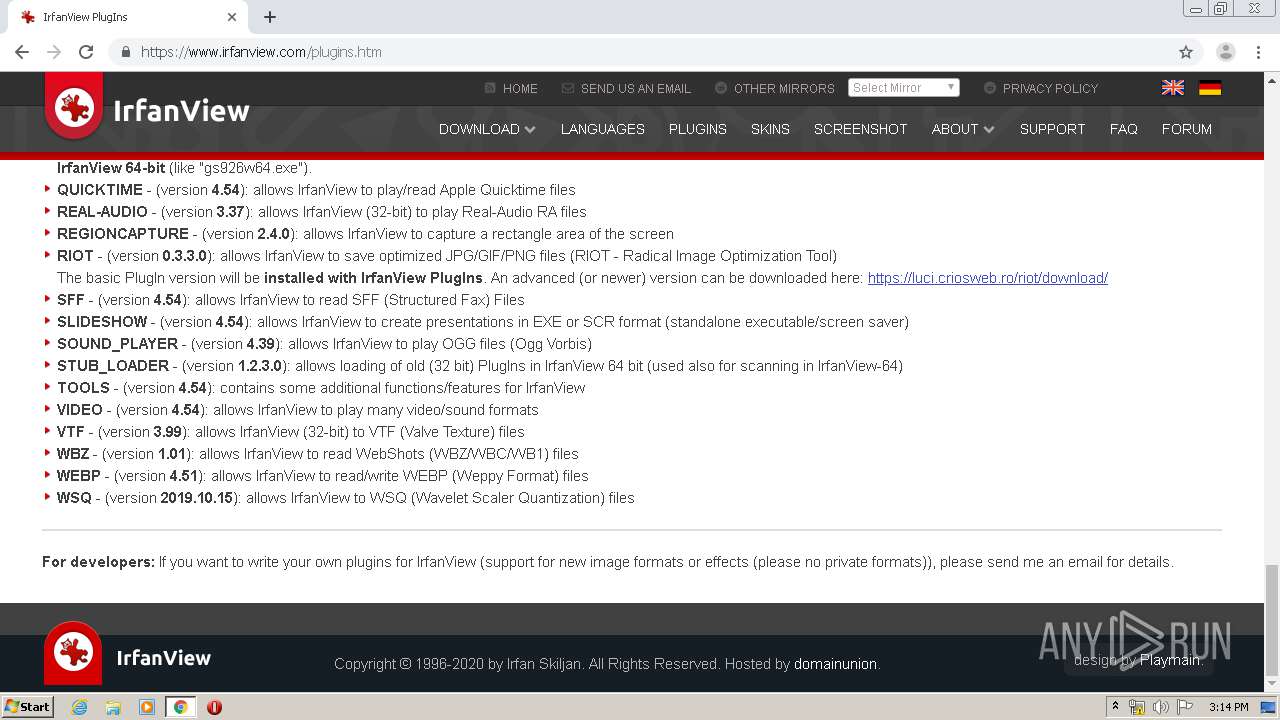Click the domainunion footer link
This screenshot has height=720, width=1280.
tap(835, 664)
